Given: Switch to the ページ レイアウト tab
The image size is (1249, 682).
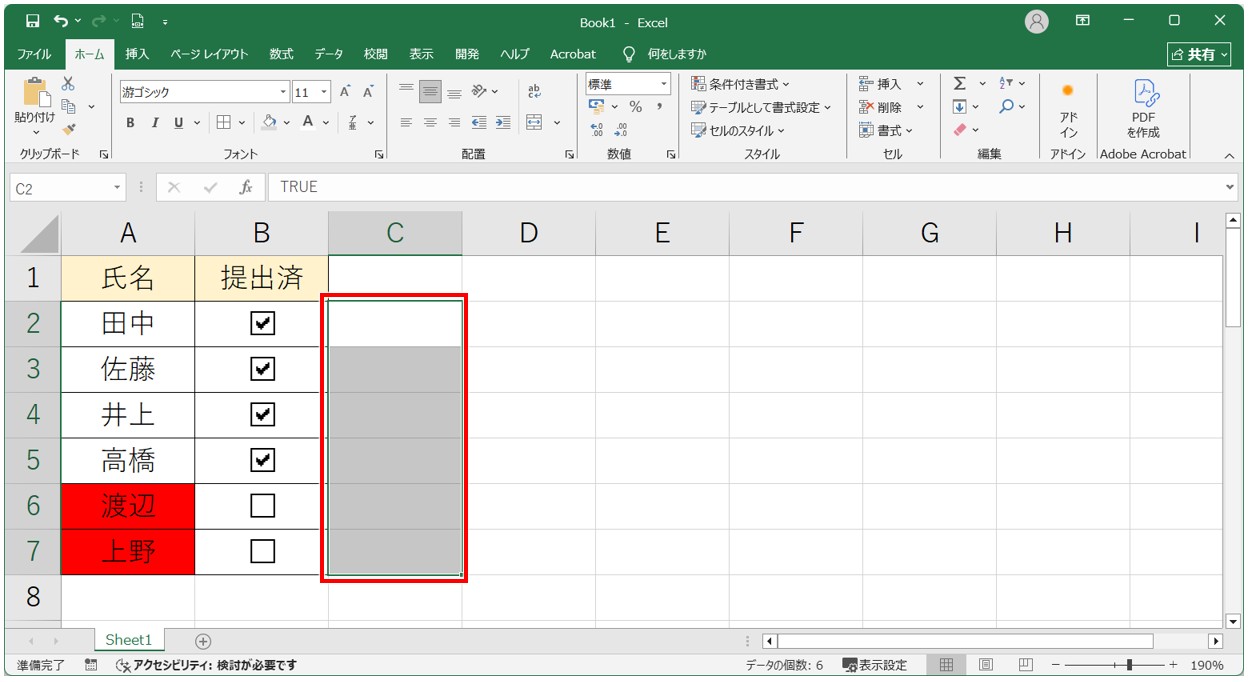Looking at the screenshot, I should pos(209,54).
